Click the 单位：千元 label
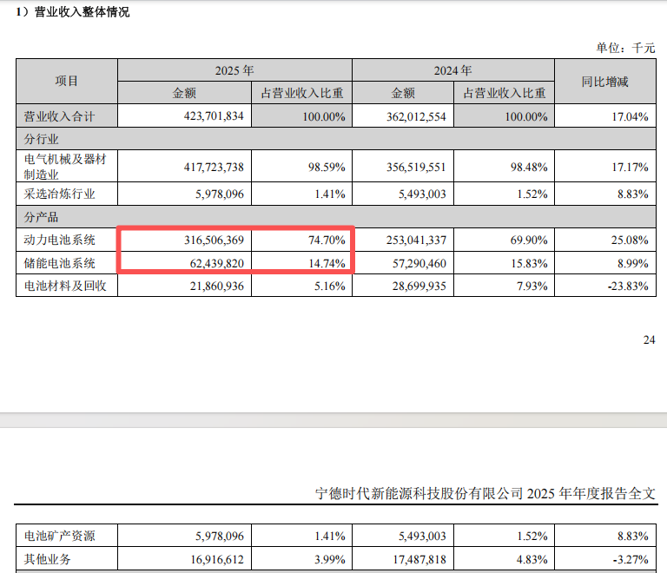The image size is (667, 573). (x=624, y=47)
